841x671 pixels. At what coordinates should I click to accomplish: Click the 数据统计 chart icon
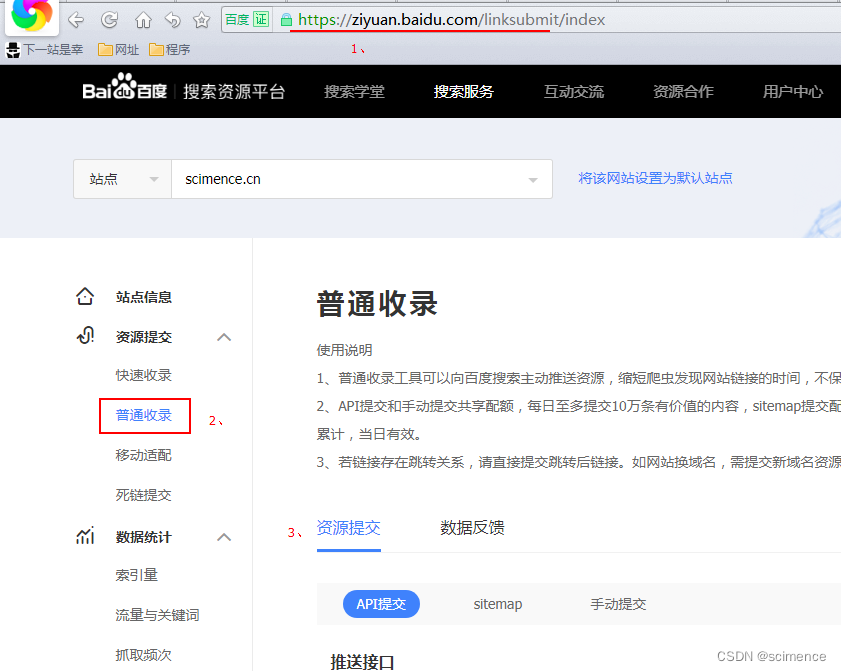[85, 535]
